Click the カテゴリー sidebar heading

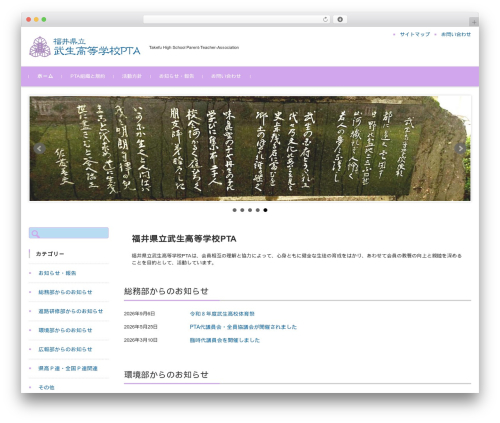coord(50,254)
